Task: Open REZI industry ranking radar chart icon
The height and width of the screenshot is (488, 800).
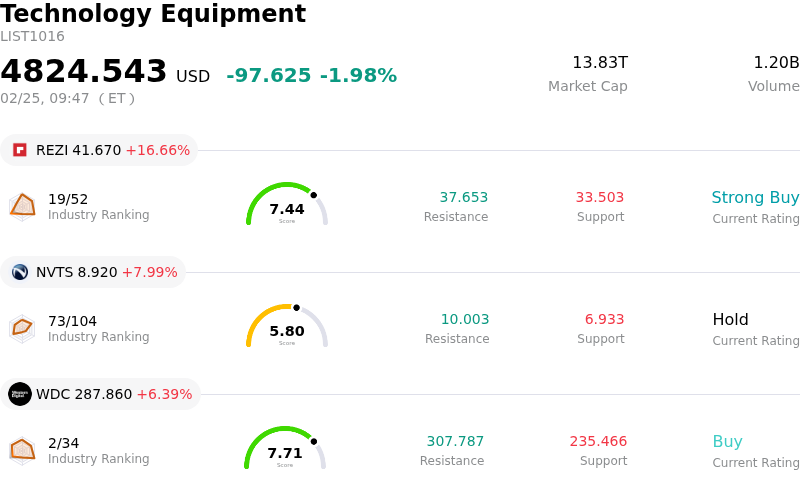Action: pyautogui.click(x=22, y=206)
